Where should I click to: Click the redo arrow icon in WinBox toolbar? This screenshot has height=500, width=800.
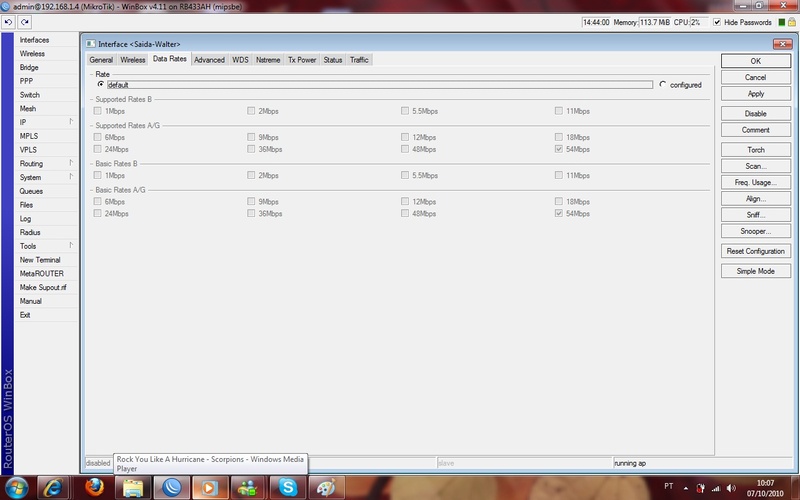24,22
